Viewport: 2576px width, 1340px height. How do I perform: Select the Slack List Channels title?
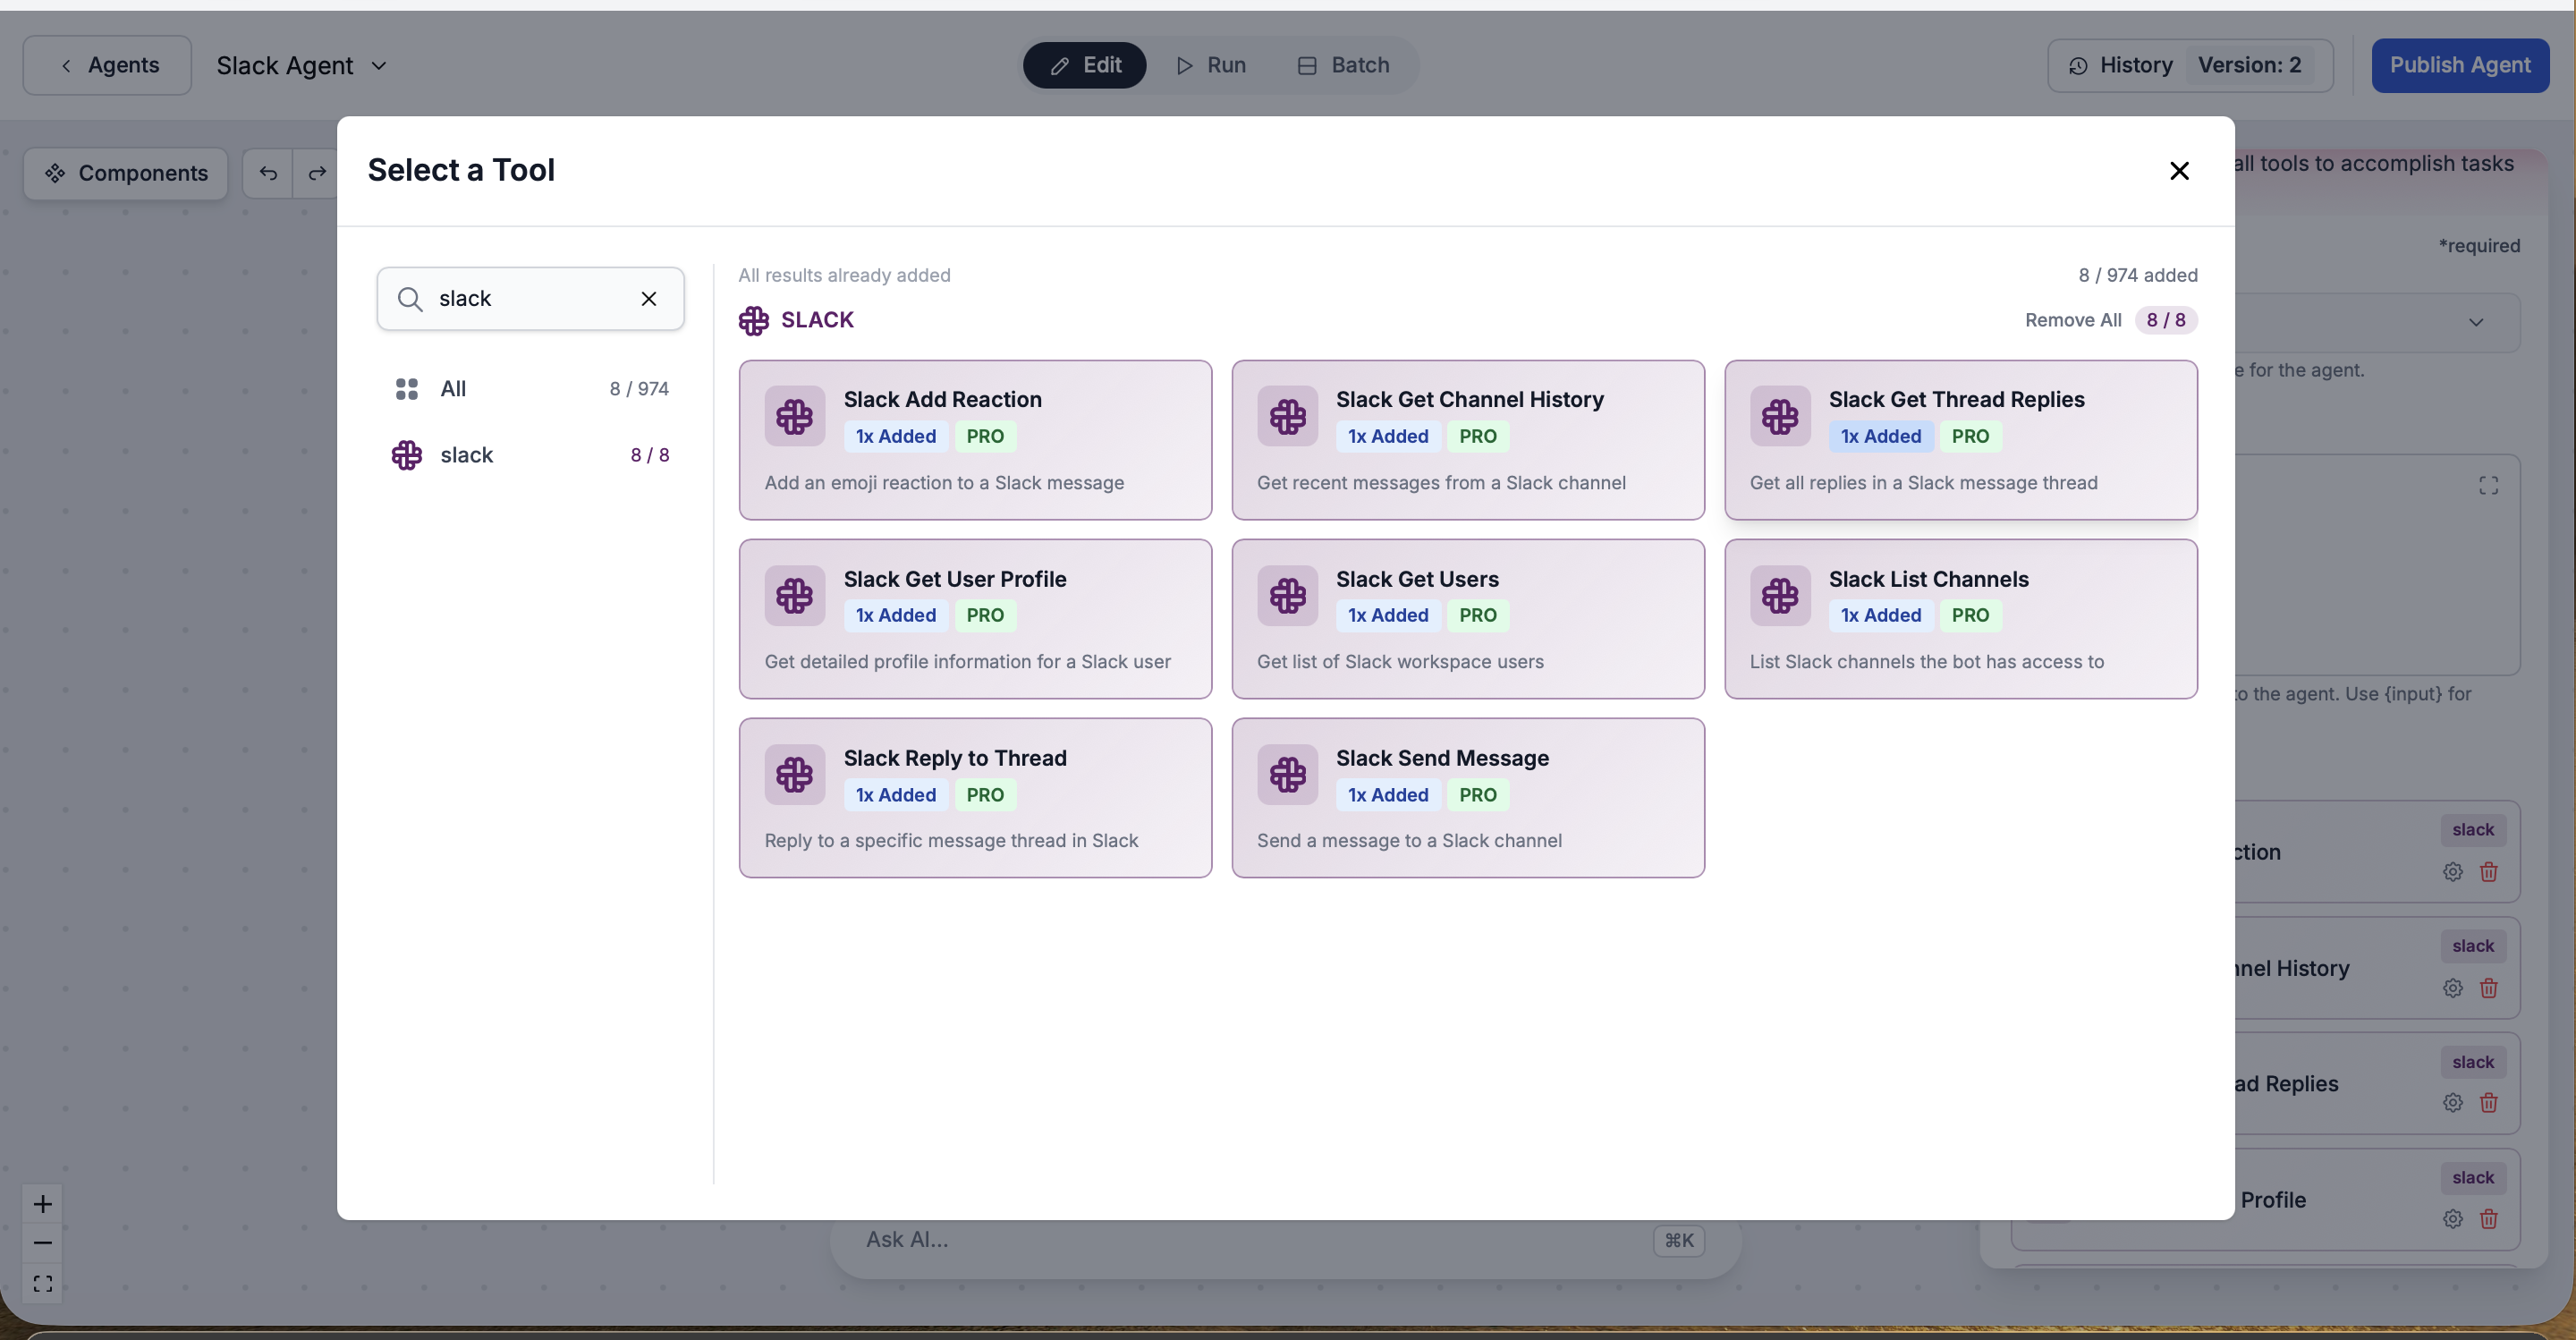coord(1929,579)
